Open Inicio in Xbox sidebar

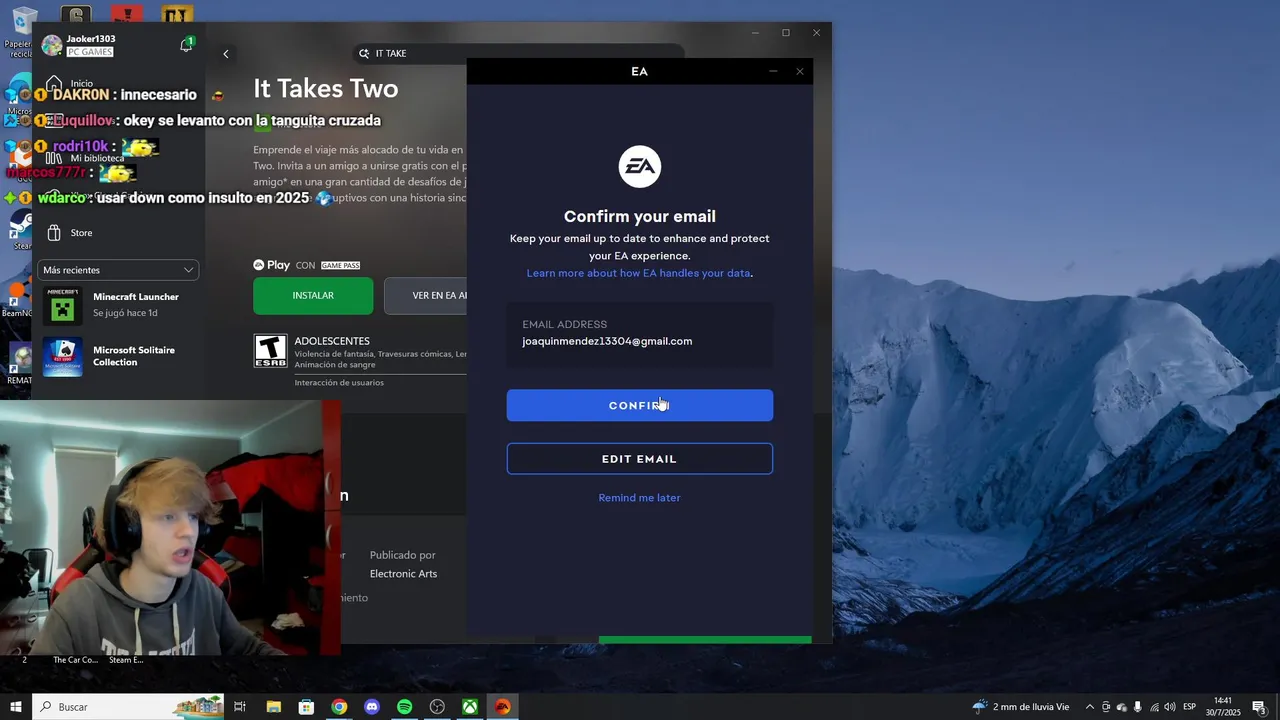[x=82, y=84]
